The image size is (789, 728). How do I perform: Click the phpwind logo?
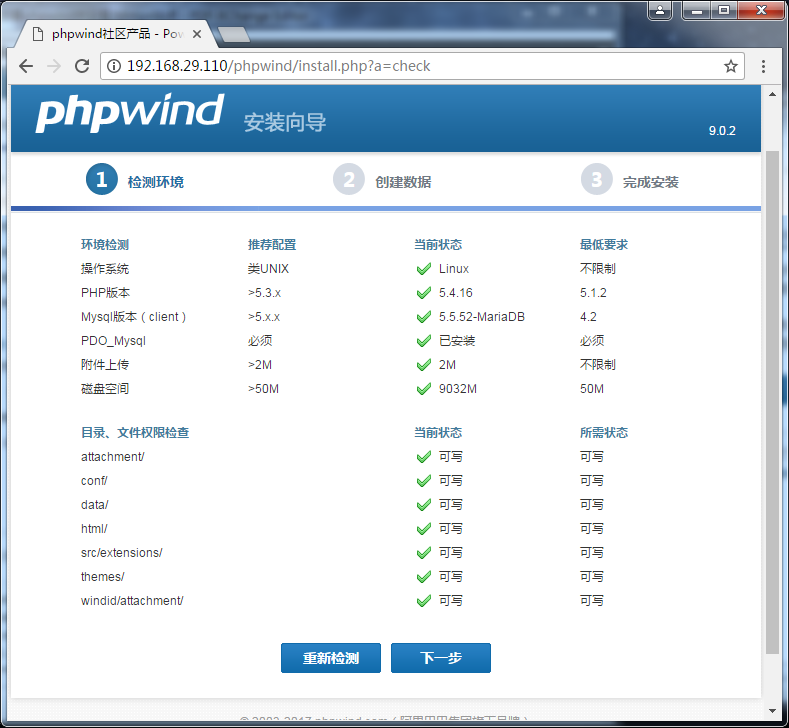click(x=130, y=113)
